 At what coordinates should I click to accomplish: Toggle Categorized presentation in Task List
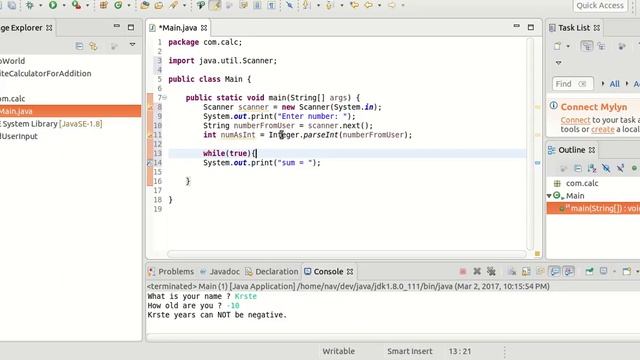tap(587, 46)
